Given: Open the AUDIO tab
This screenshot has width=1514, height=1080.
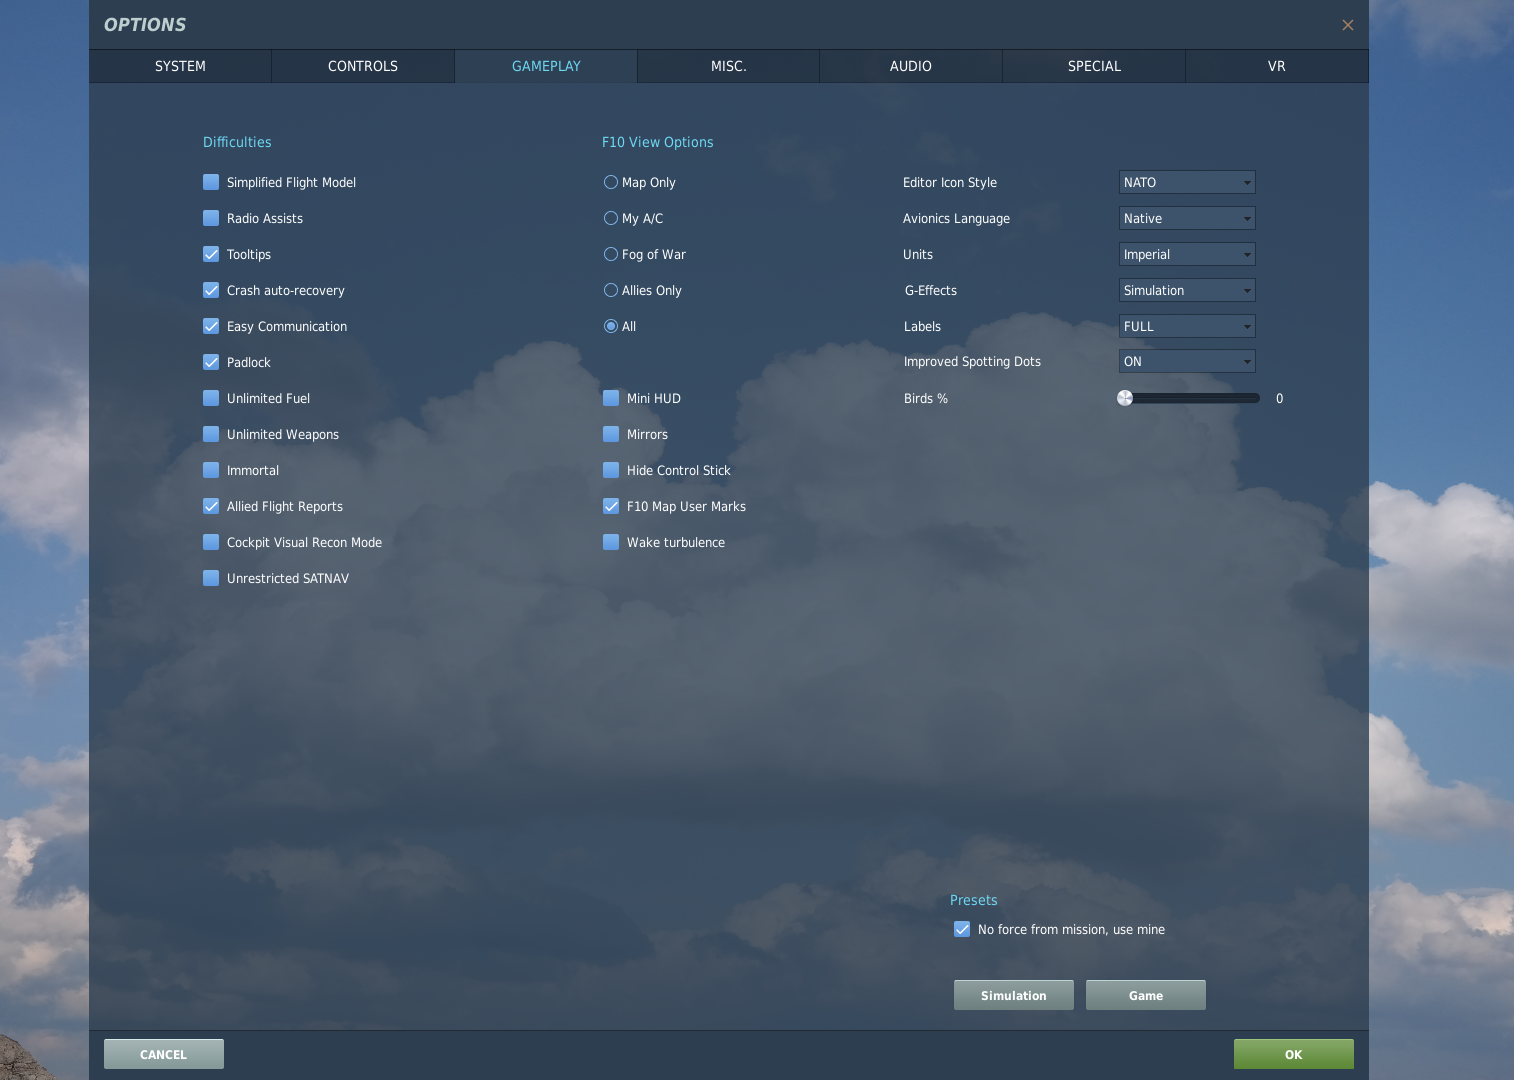Looking at the screenshot, I should click(x=911, y=66).
